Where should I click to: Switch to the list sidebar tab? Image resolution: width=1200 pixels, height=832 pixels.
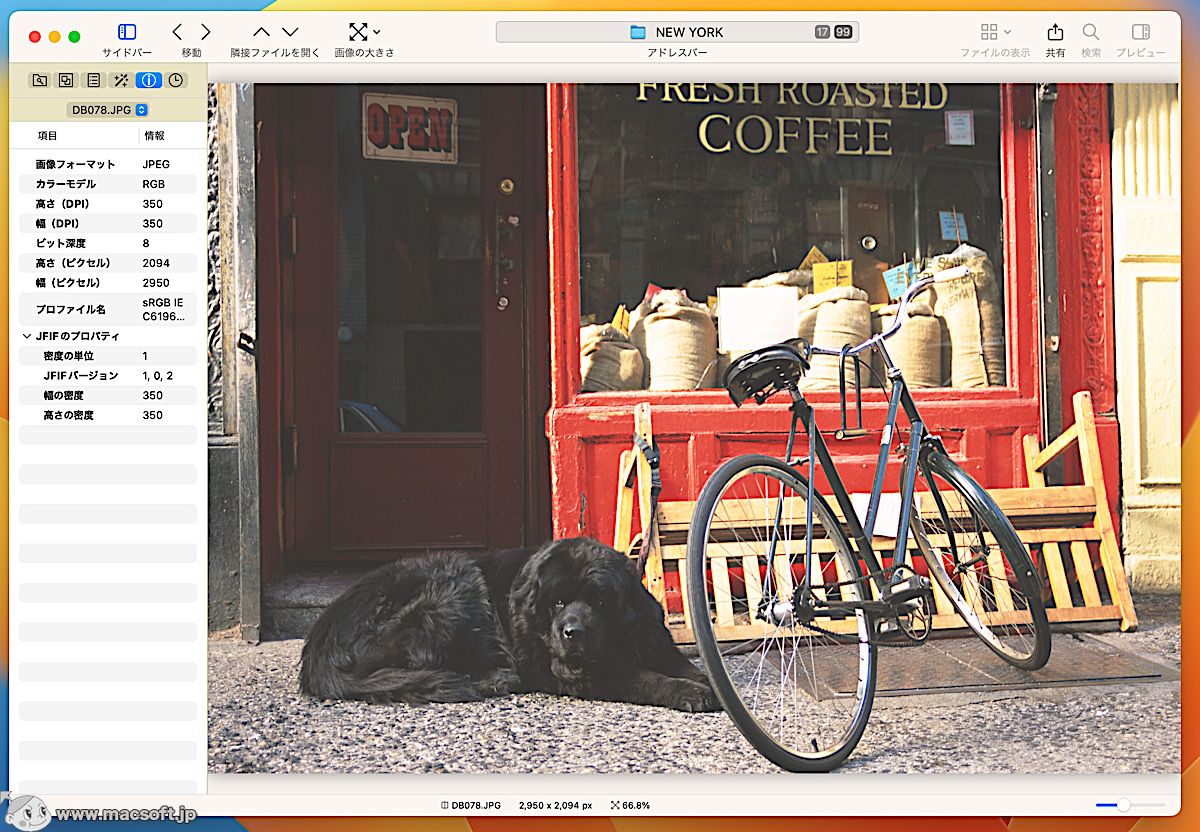[93, 80]
